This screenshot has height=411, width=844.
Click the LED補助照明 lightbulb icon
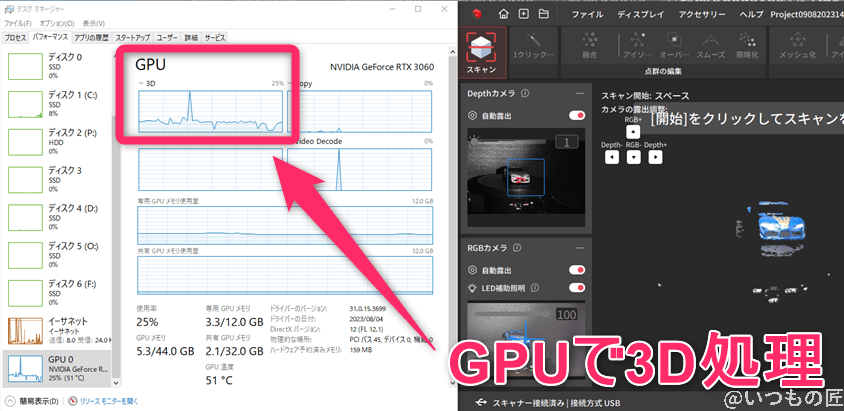[x=472, y=288]
